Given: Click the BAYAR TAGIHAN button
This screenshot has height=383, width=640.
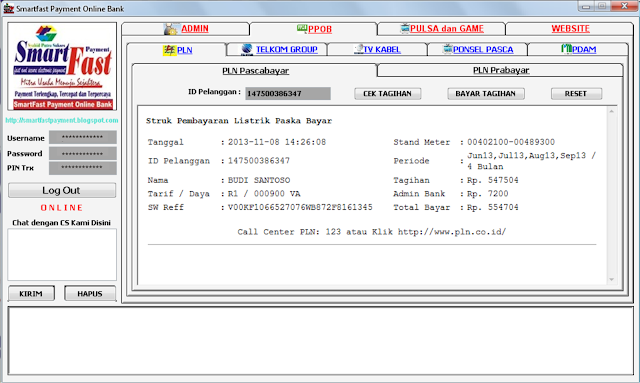Looking at the screenshot, I should [x=486, y=94].
